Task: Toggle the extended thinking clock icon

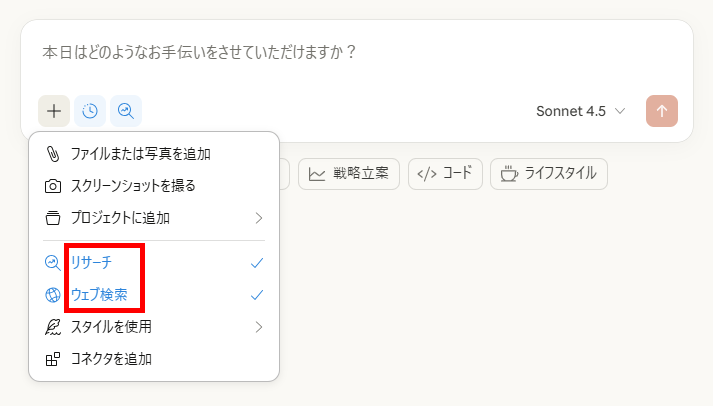Action: [90, 111]
